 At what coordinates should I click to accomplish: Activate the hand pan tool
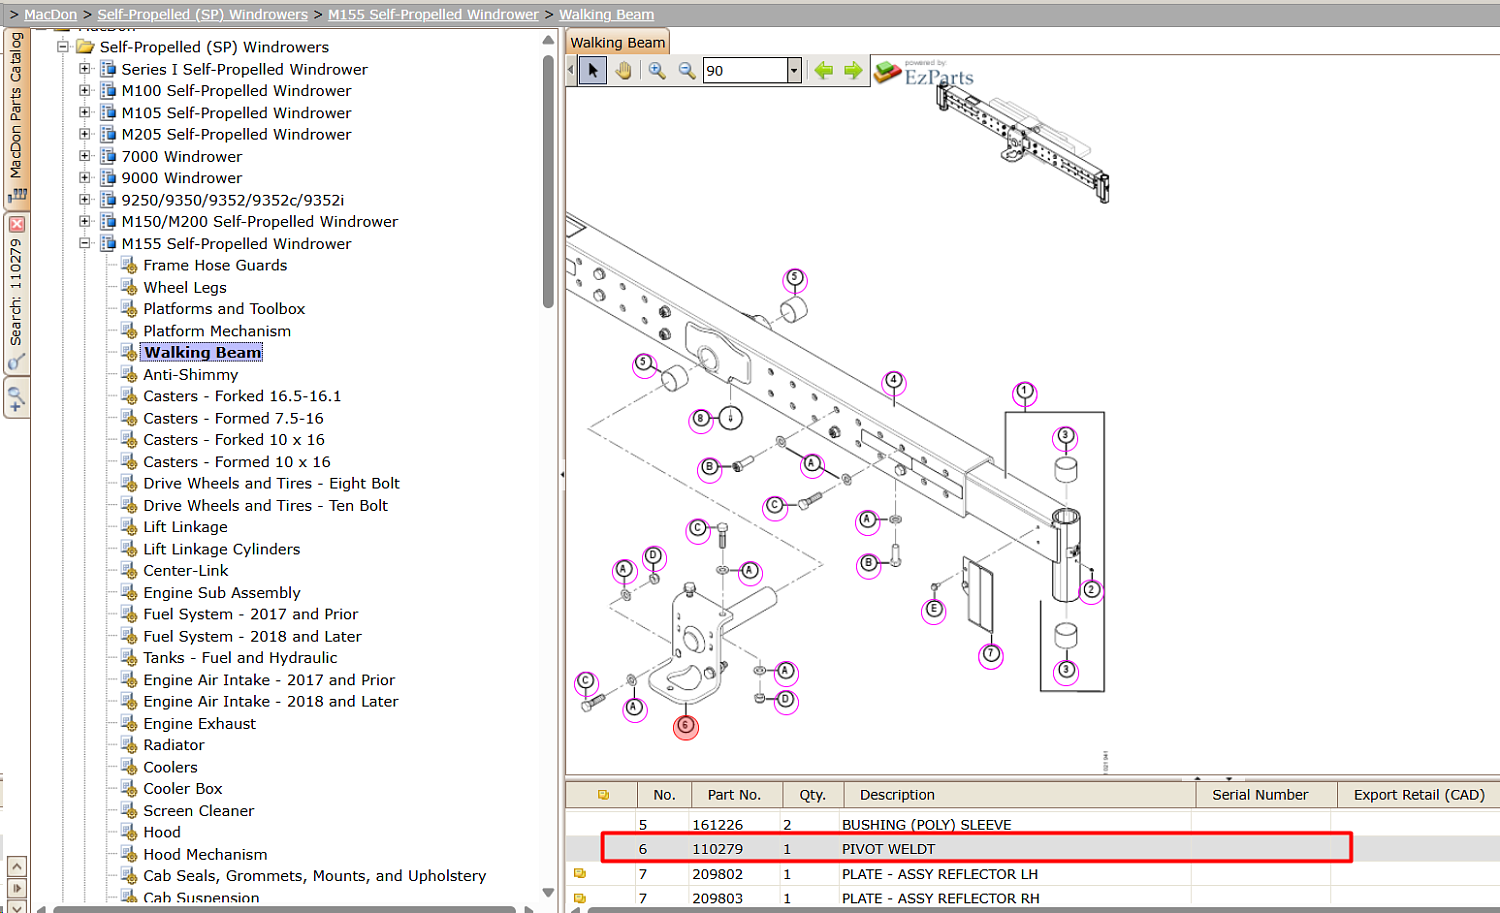pyautogui.click(x=624, y=70)
